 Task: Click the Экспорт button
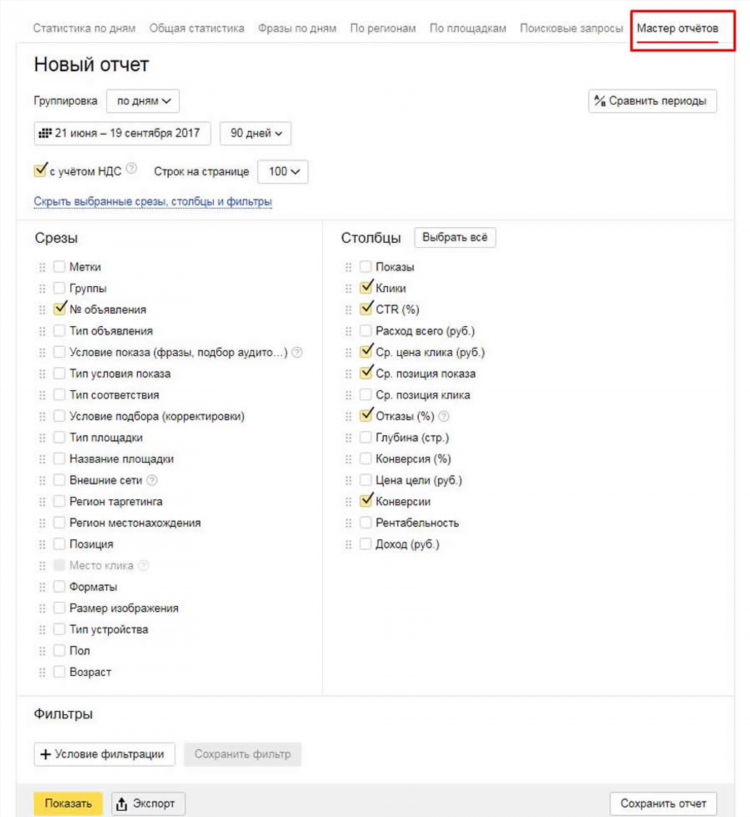[x=148, y=803]
